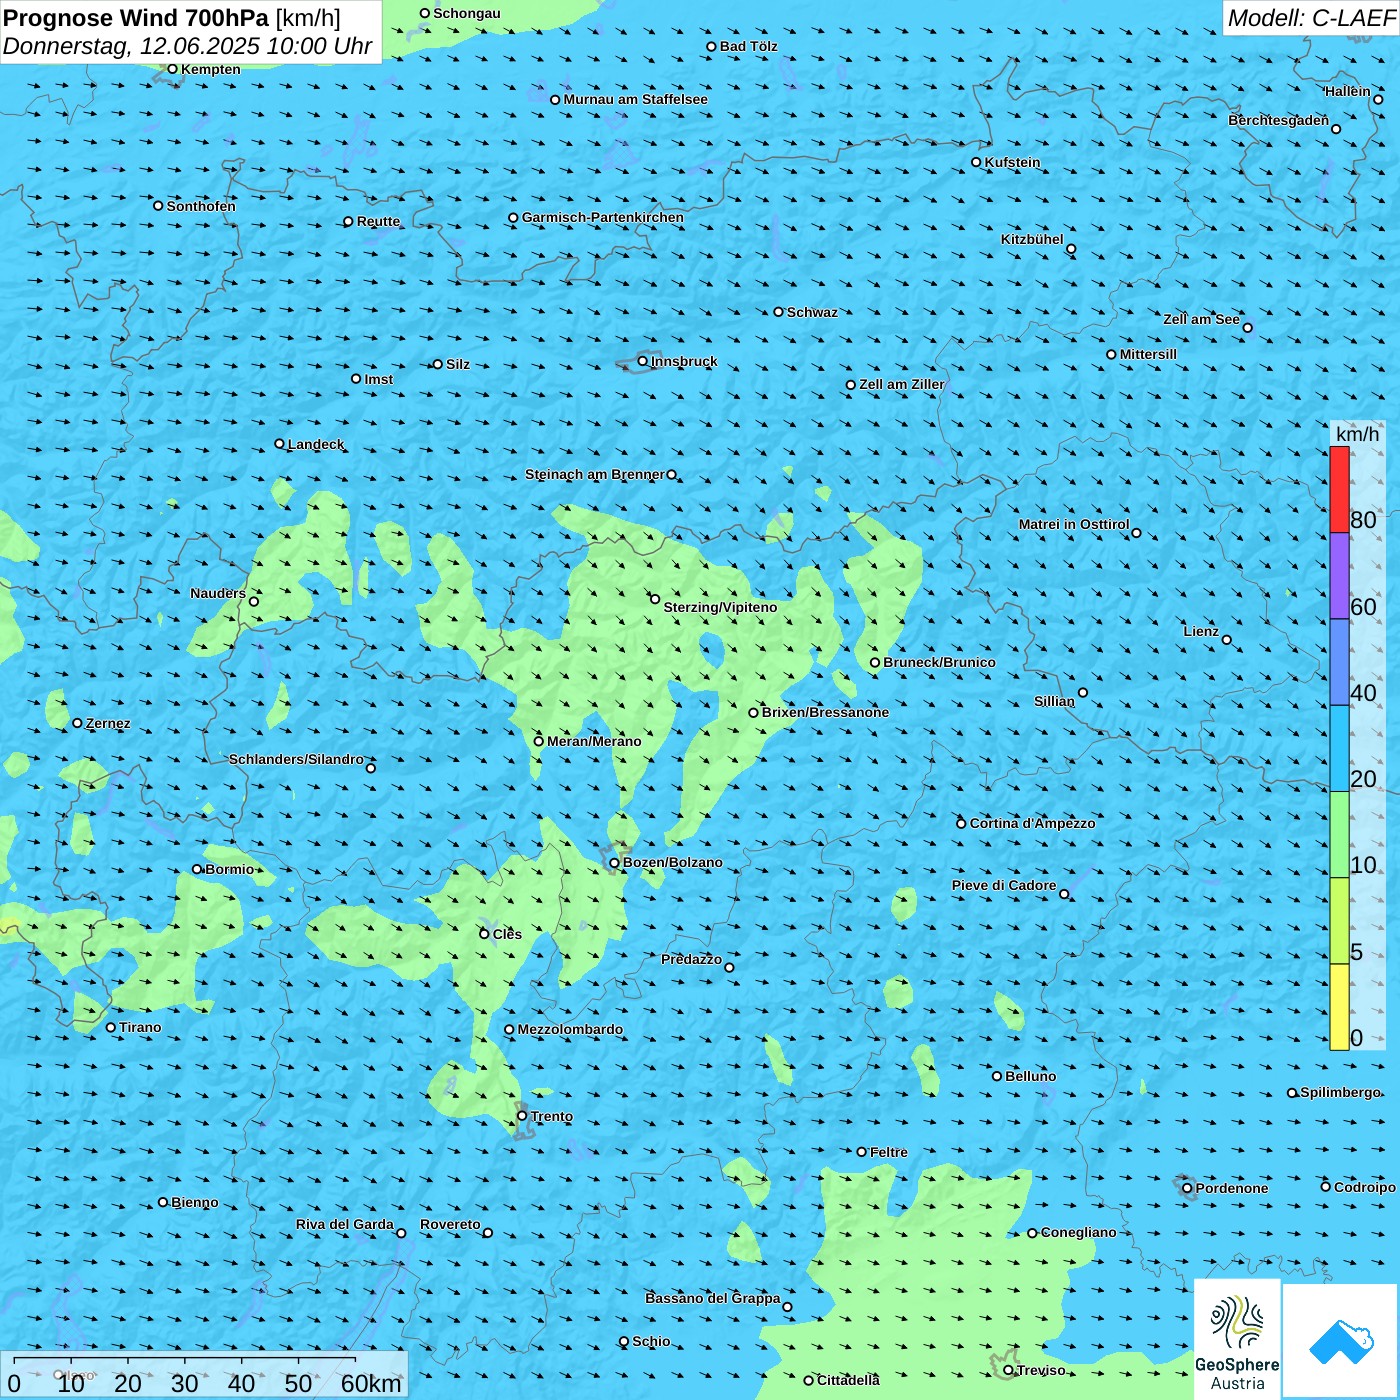
Task: Select the Brixen/Bressanone label
Action: pyautogui.click(x=825, y=712)
